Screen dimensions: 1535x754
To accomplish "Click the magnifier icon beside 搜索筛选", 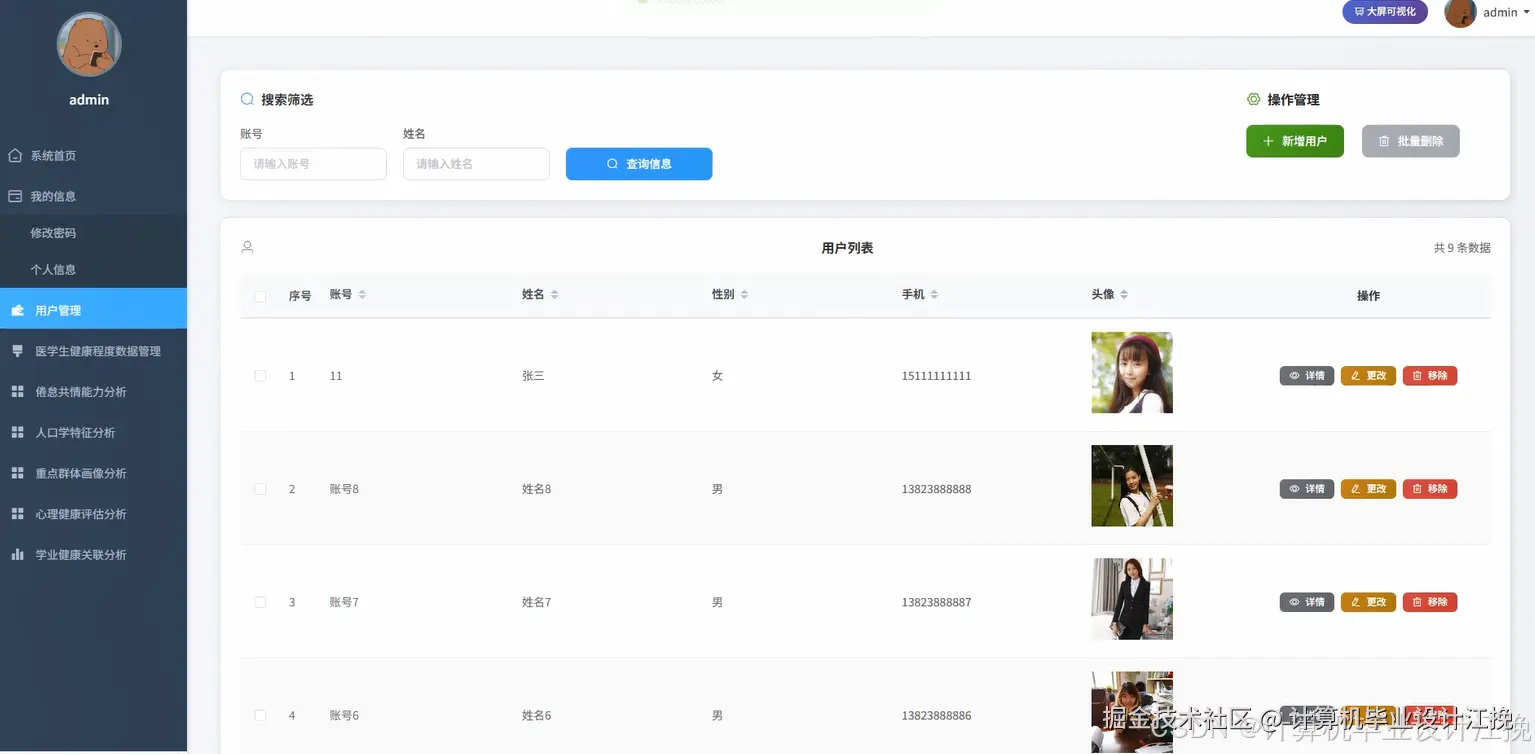I will coord(247,99).
